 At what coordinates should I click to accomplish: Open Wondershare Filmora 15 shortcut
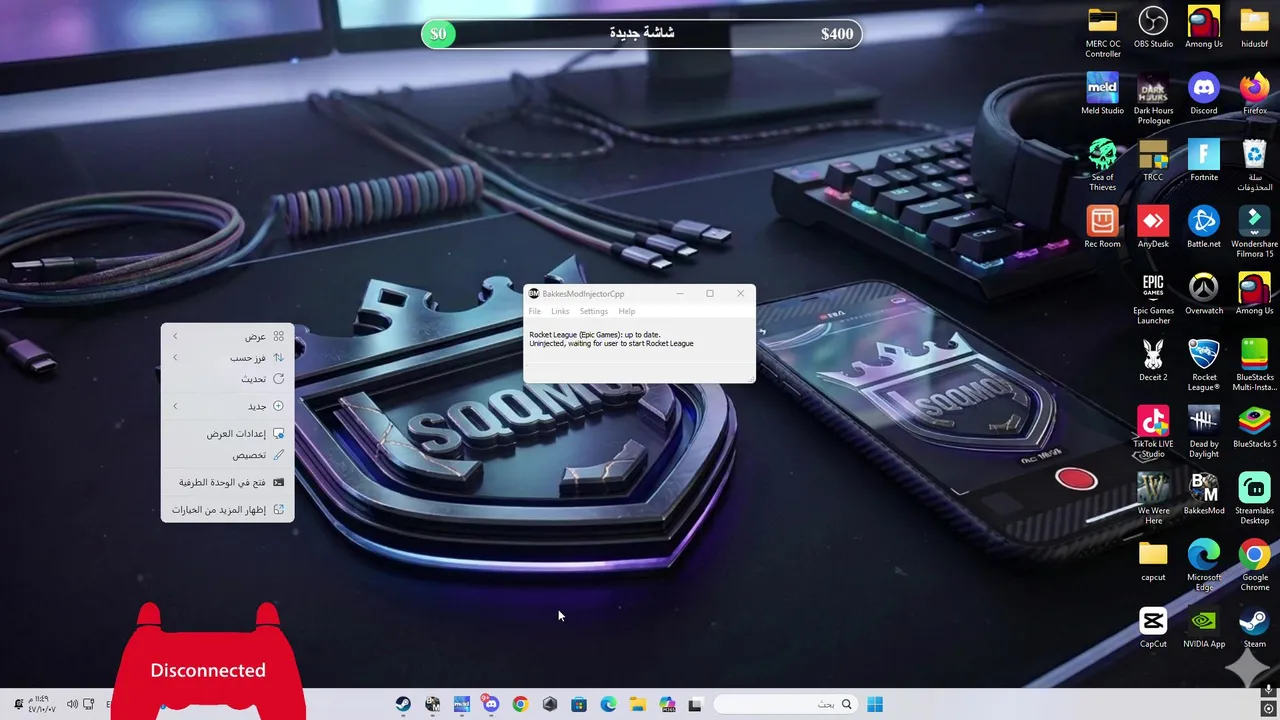pyautogui.click(x=1254, y=232)
